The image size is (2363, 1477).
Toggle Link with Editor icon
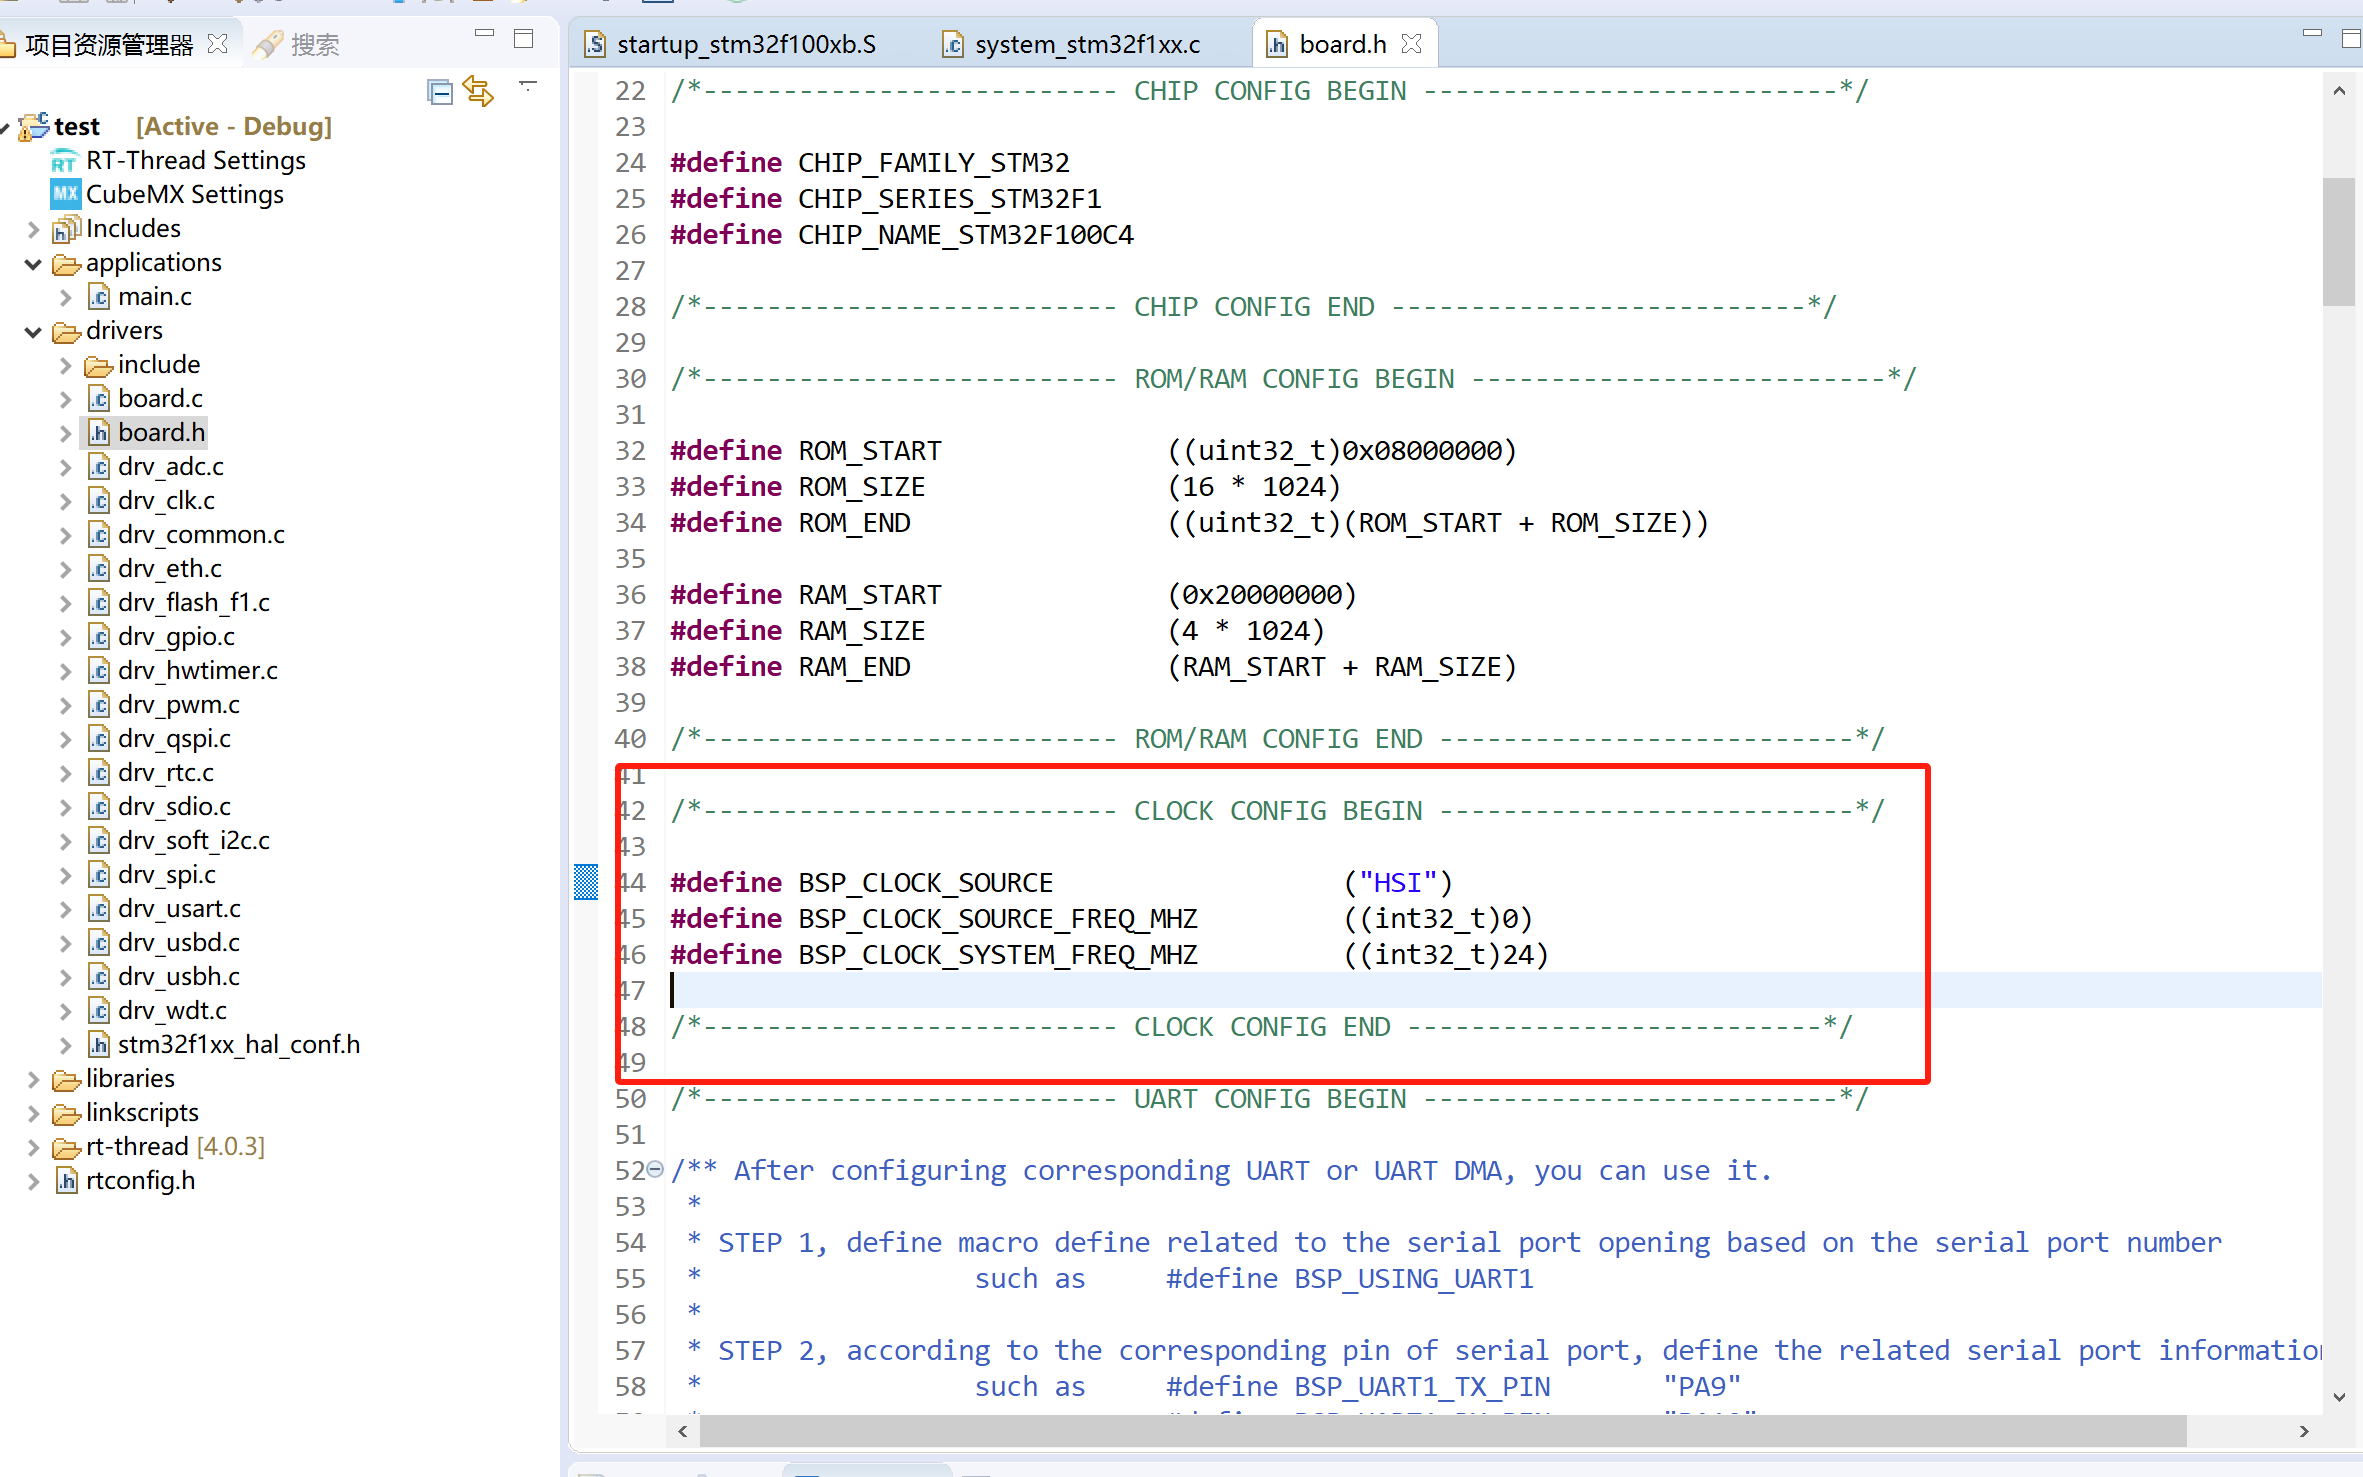coord(478,93)
